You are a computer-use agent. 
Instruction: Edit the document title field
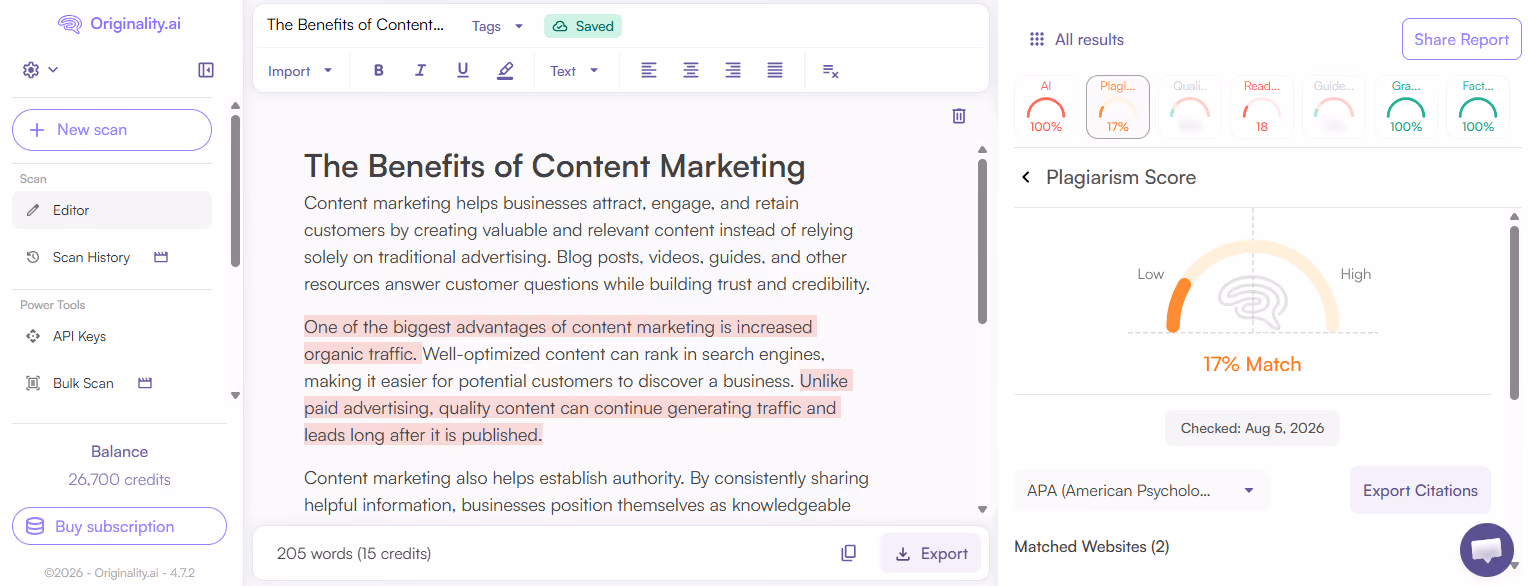pos(355,25)
